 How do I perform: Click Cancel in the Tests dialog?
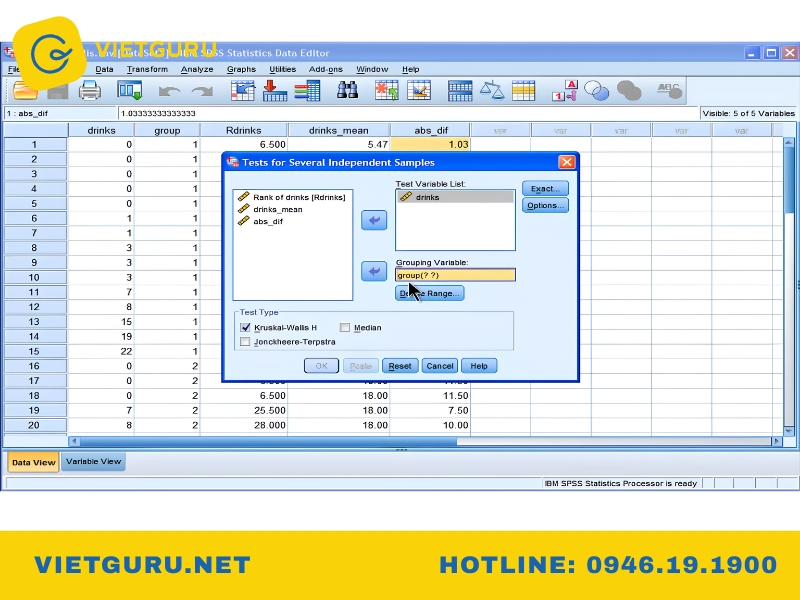pyautogui.click(x=440, y=366)
